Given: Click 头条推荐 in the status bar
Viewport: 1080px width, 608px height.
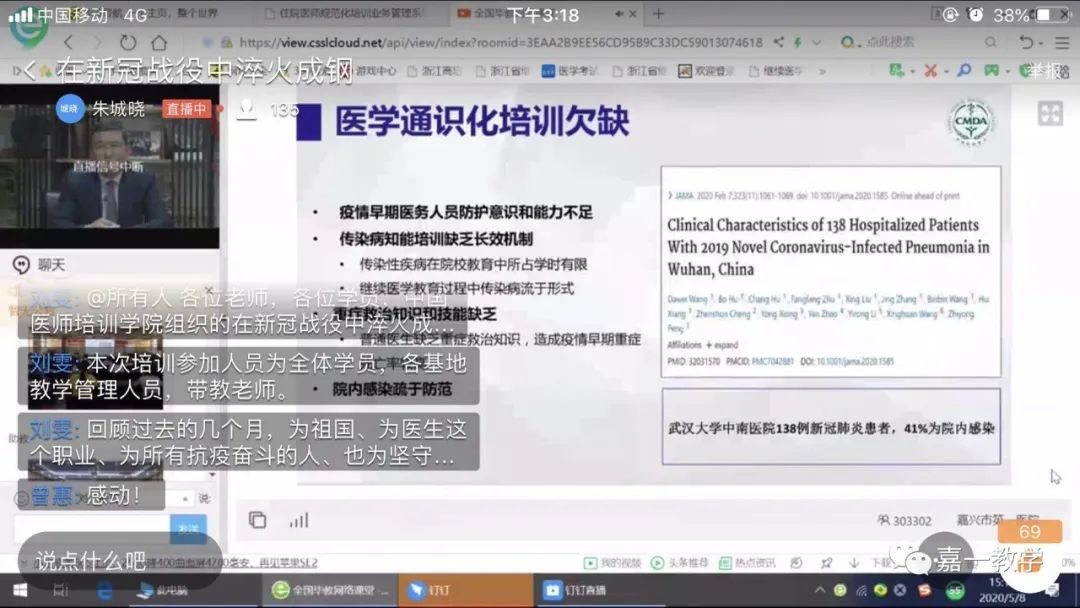Looking at the screenshot, I should pyautogui.click(x=679, y=563).
